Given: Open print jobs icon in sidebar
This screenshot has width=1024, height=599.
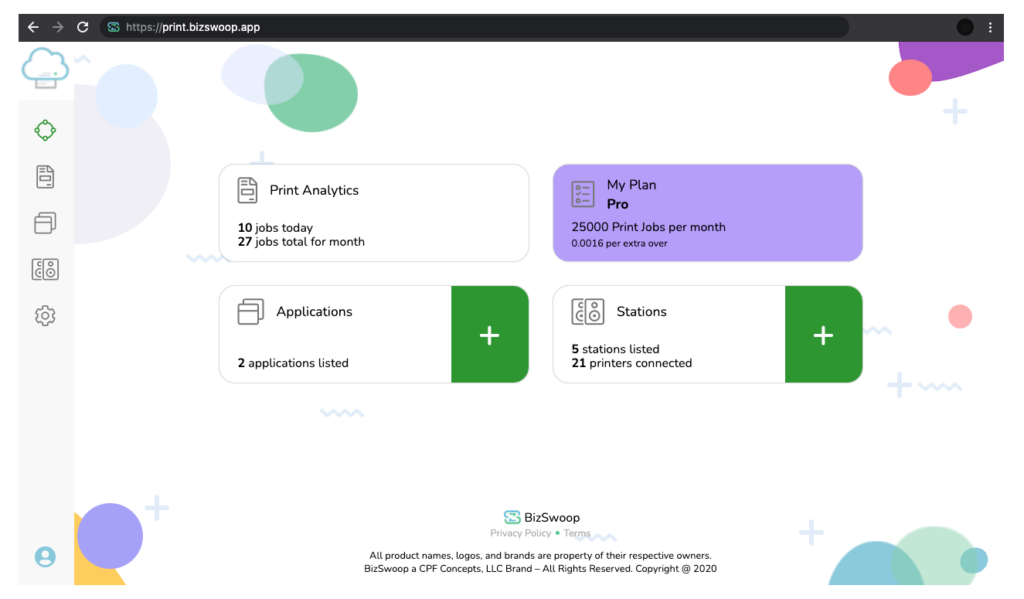Looking at the screenshot, I should [x=45, y=177].
